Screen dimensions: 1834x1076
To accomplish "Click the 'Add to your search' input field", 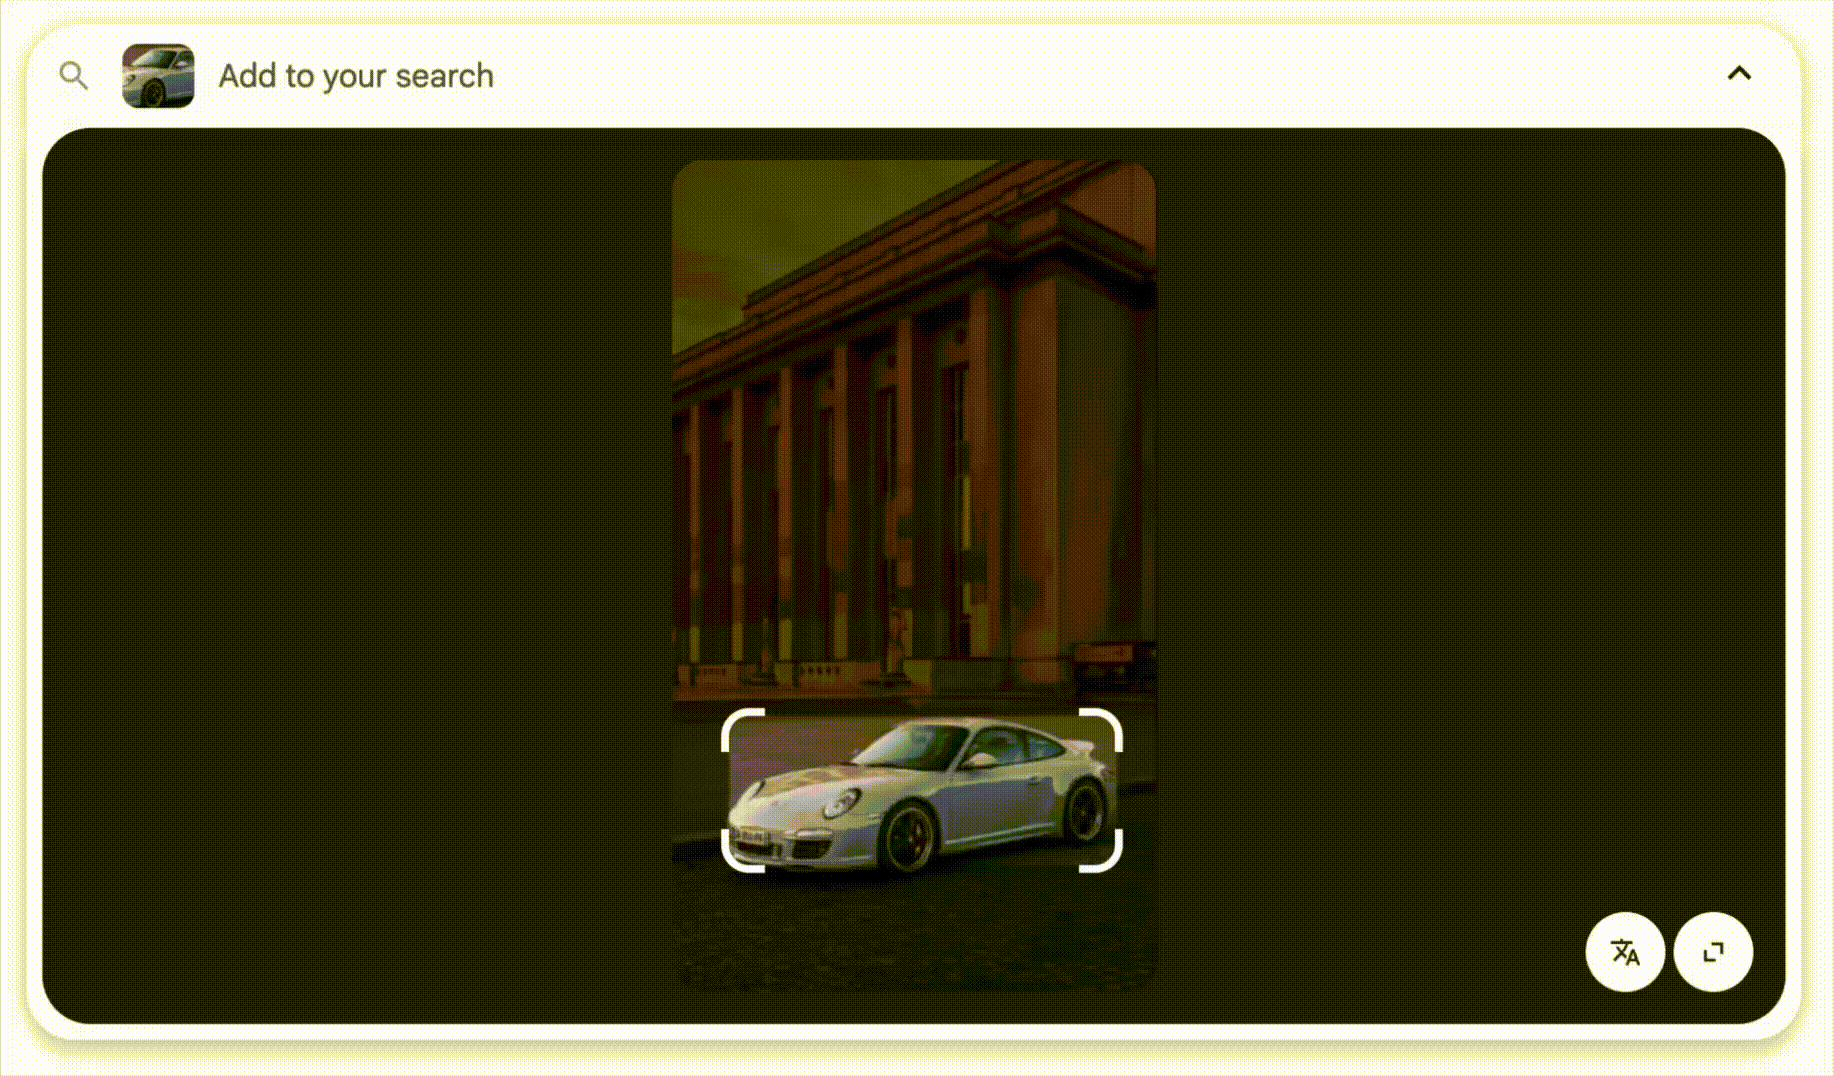I will pos(356,75).
